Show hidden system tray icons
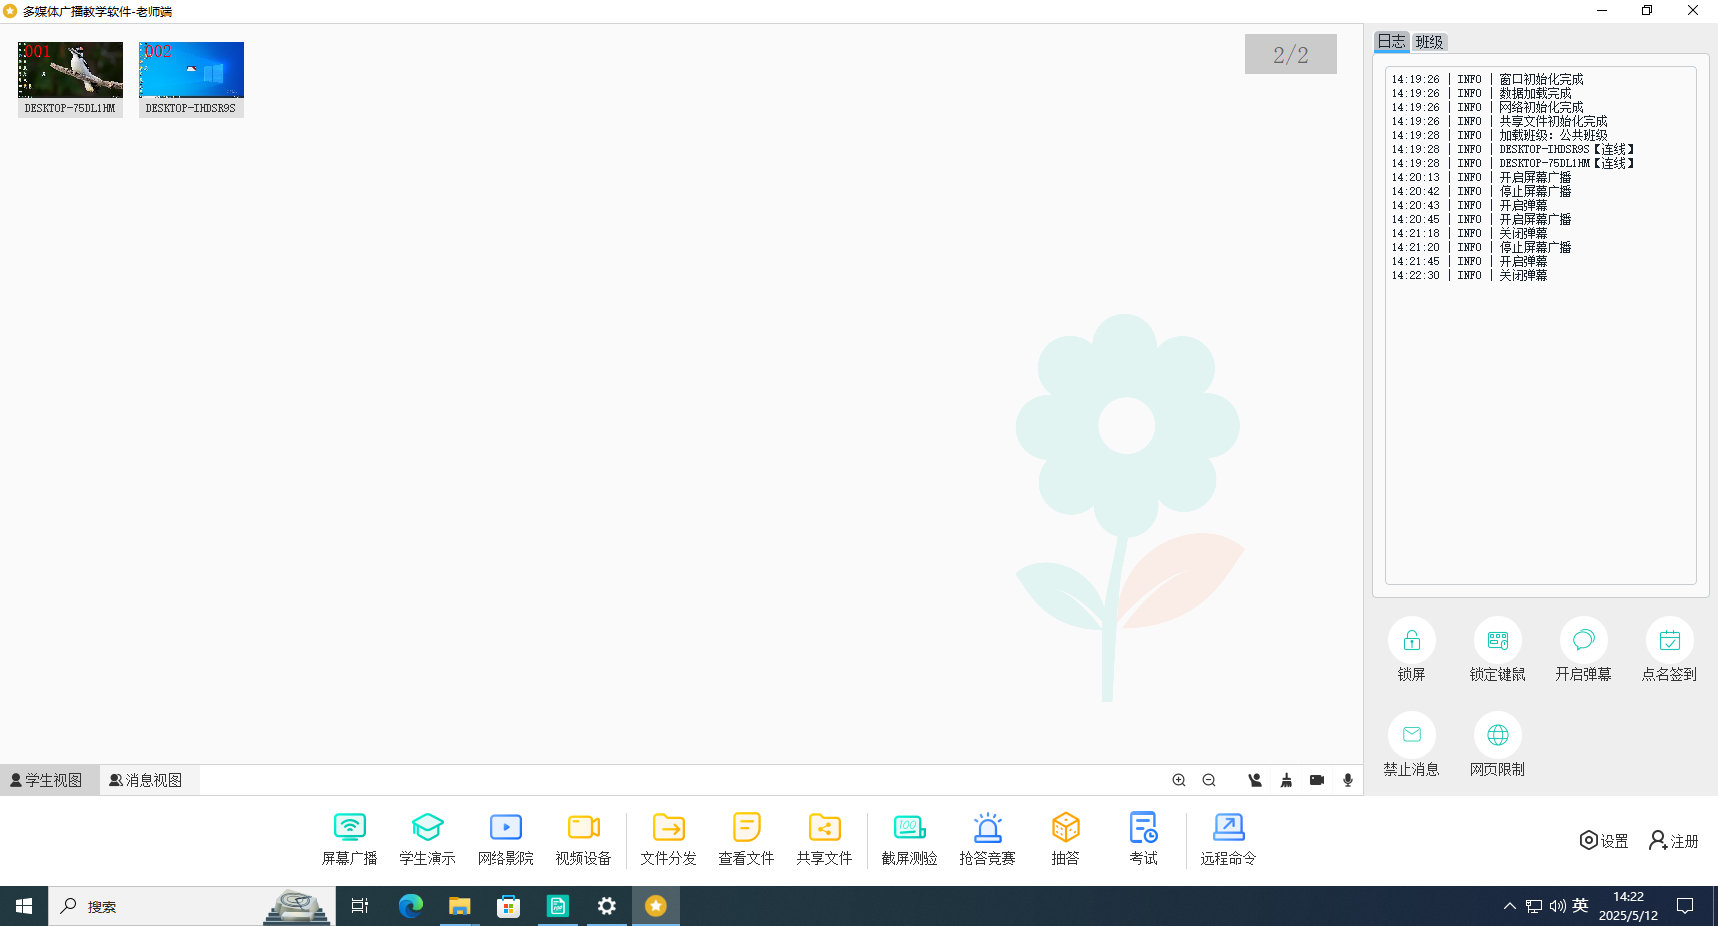 tap(1509, 906)
